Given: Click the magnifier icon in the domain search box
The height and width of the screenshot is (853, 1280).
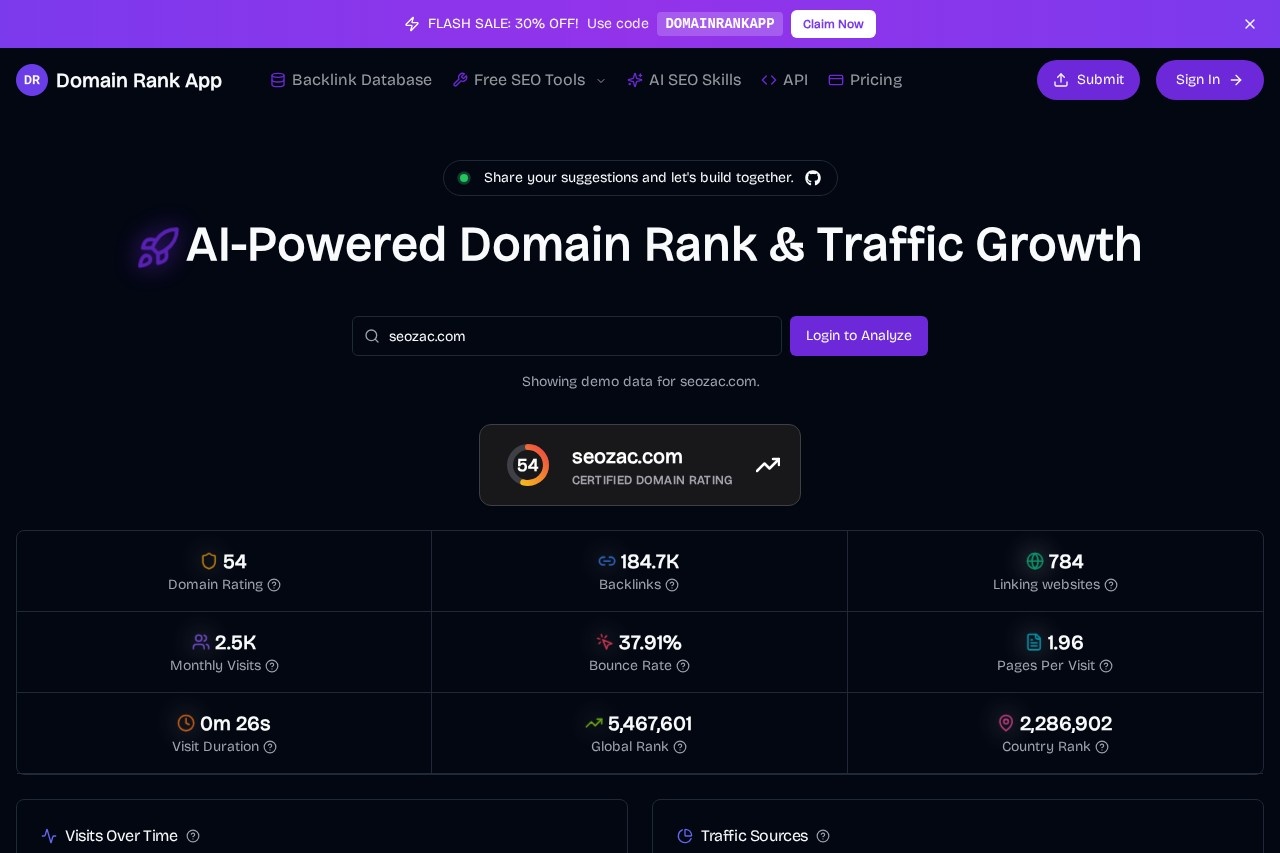Looking at the screenshot, I should (x=372, y=336).
